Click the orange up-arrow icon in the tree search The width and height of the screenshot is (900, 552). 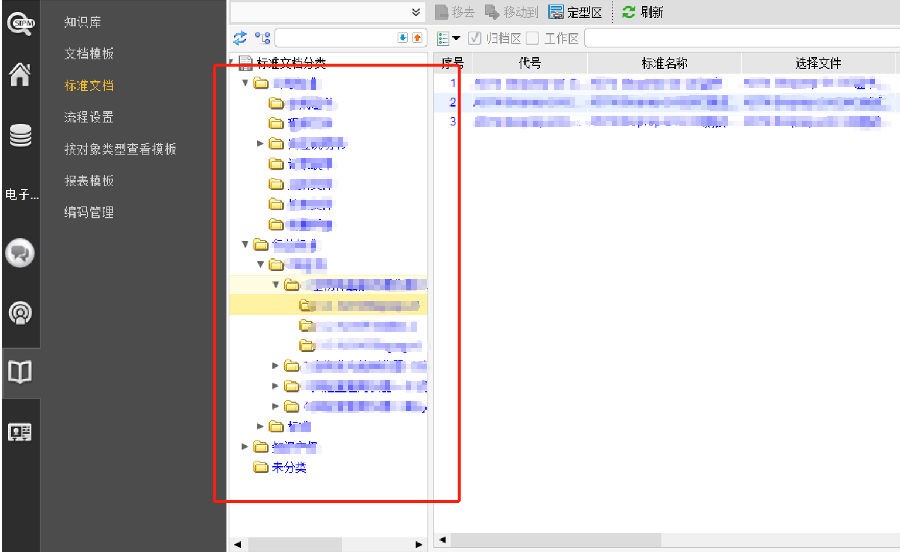click(418, 38)
